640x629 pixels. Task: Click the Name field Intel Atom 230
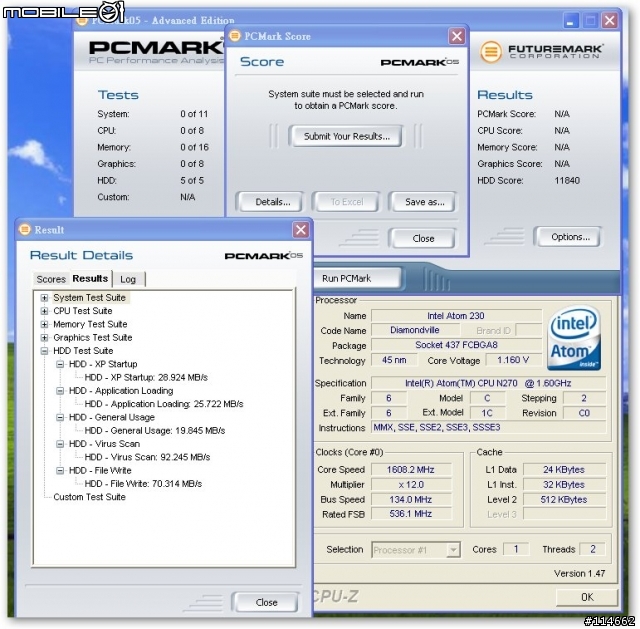(456, 316)
